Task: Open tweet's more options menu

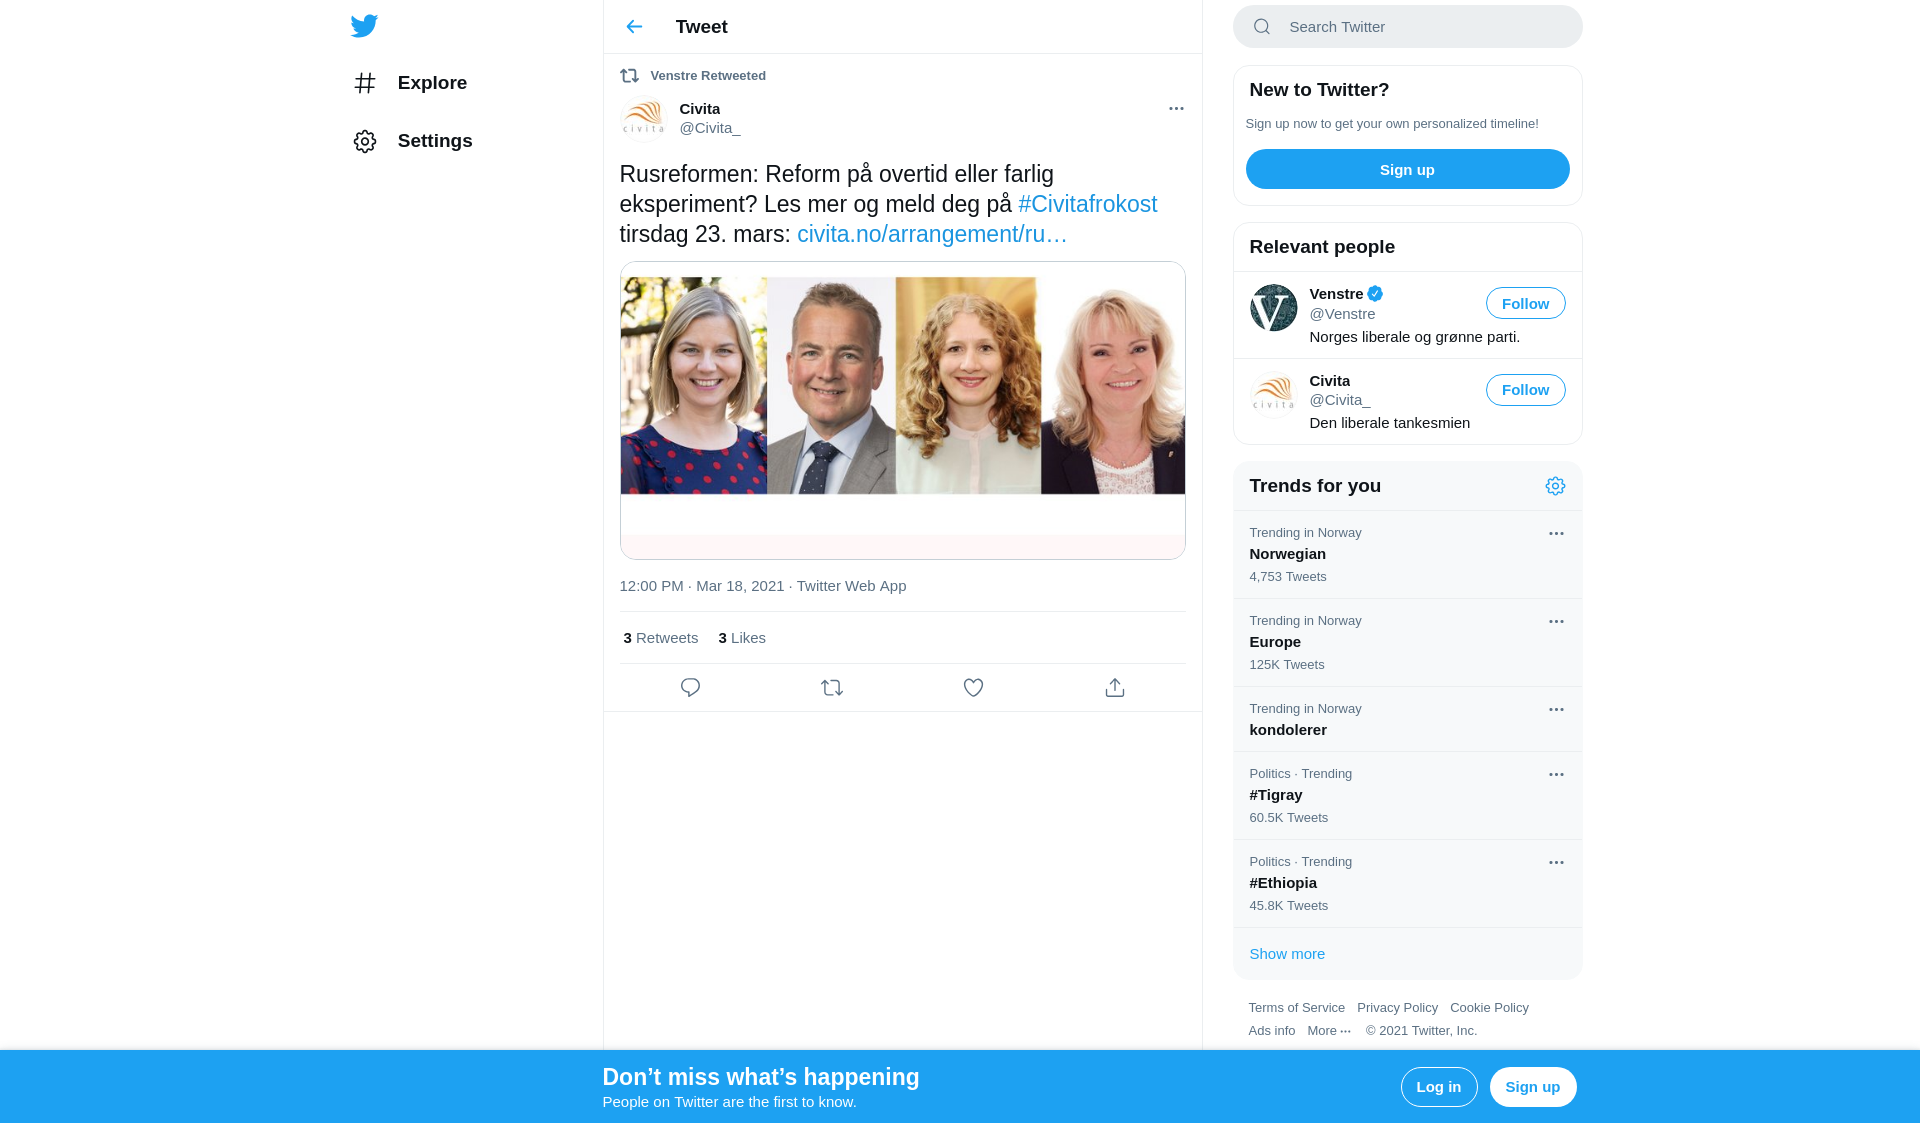Action: point(1176,108)
